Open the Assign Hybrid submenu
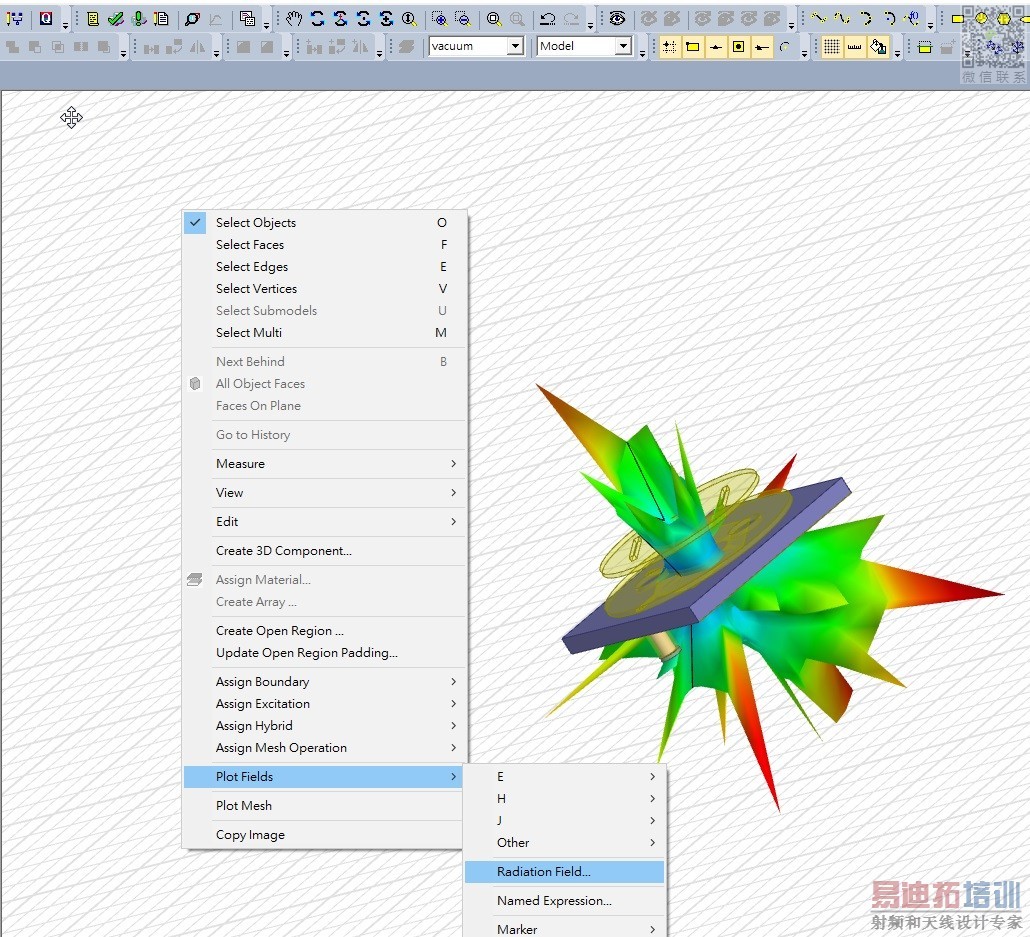The height and width of the screenshot is (937, 1030). tap(324, 725)
